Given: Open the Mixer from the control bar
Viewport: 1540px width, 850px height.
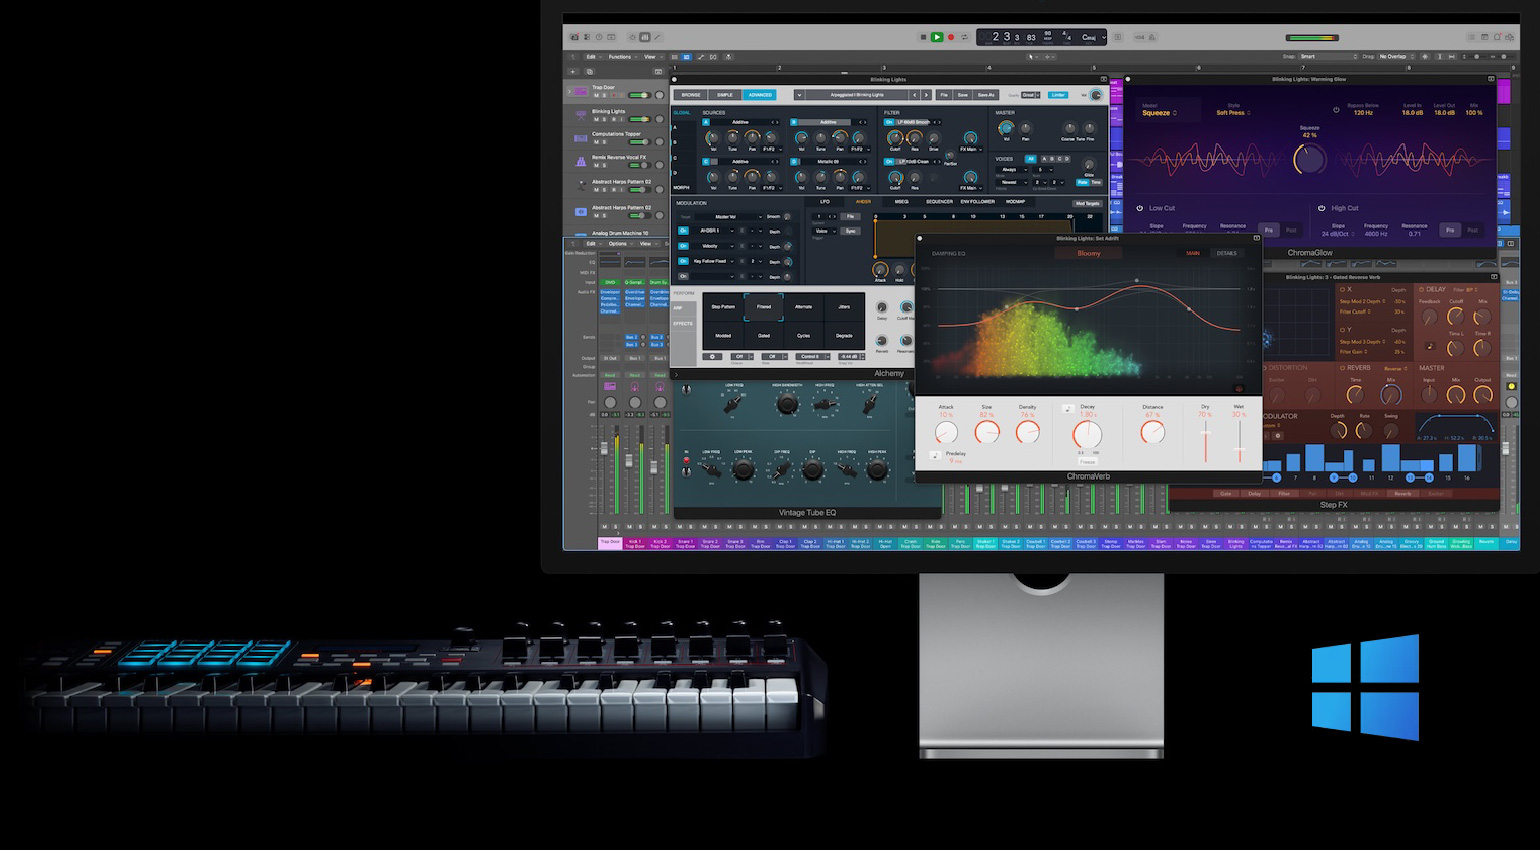Looking at the screenshot, I should point(644,37).
